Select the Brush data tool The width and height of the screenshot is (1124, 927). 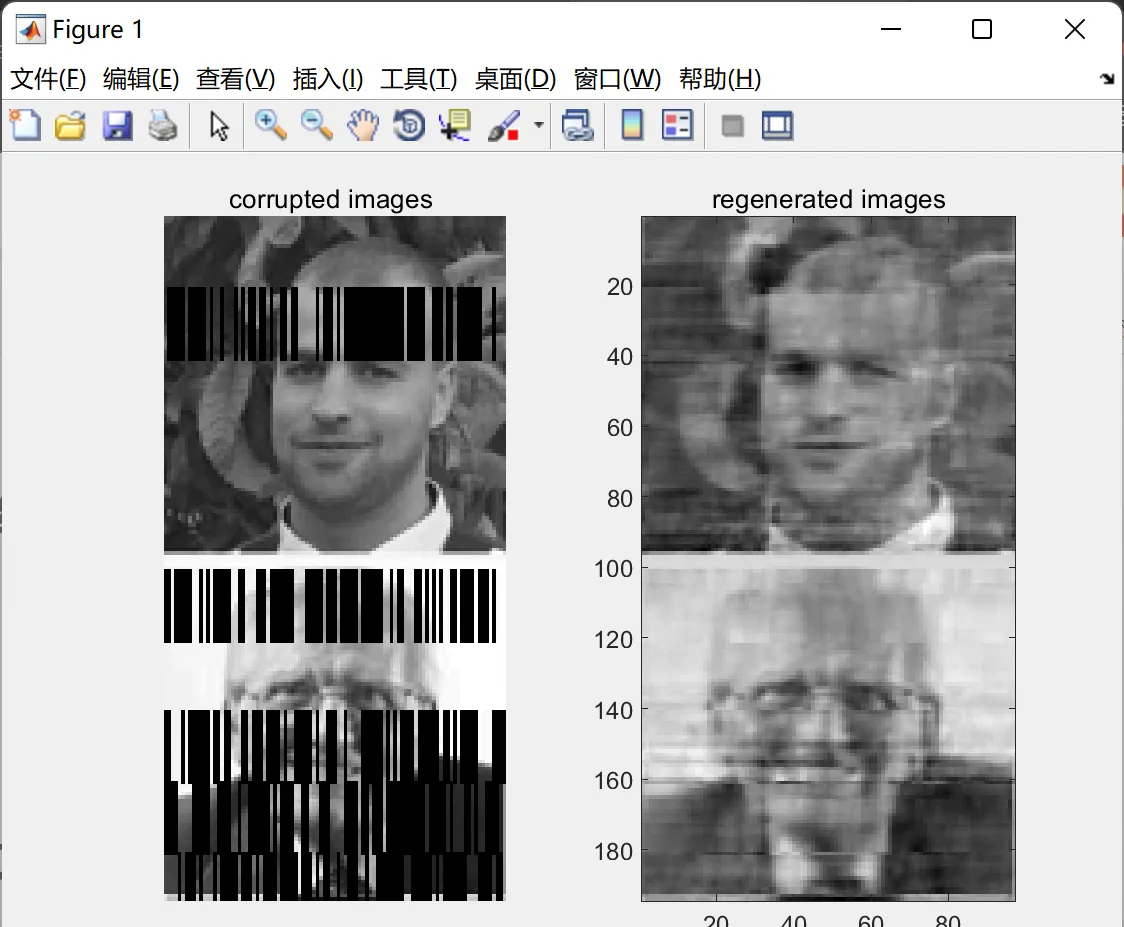click(504, 125)
